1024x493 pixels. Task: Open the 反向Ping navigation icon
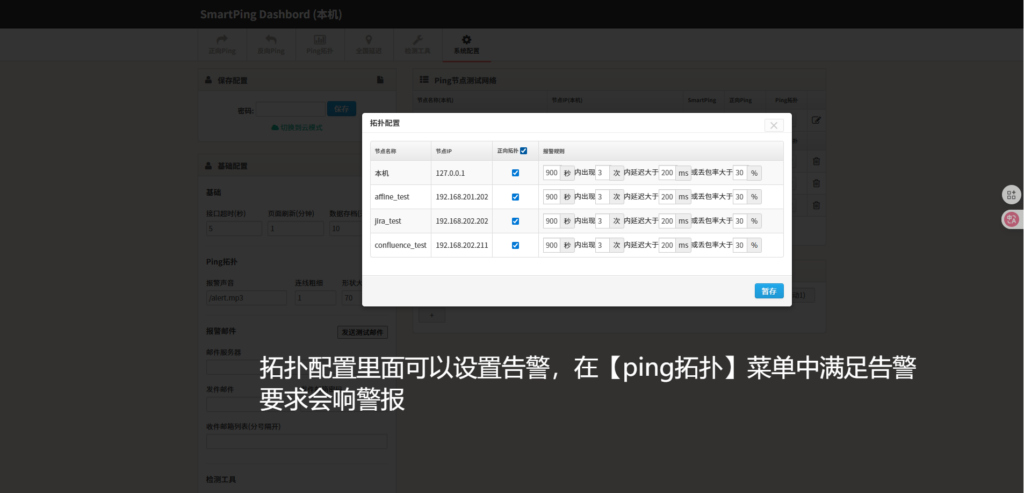click(270, 39)
